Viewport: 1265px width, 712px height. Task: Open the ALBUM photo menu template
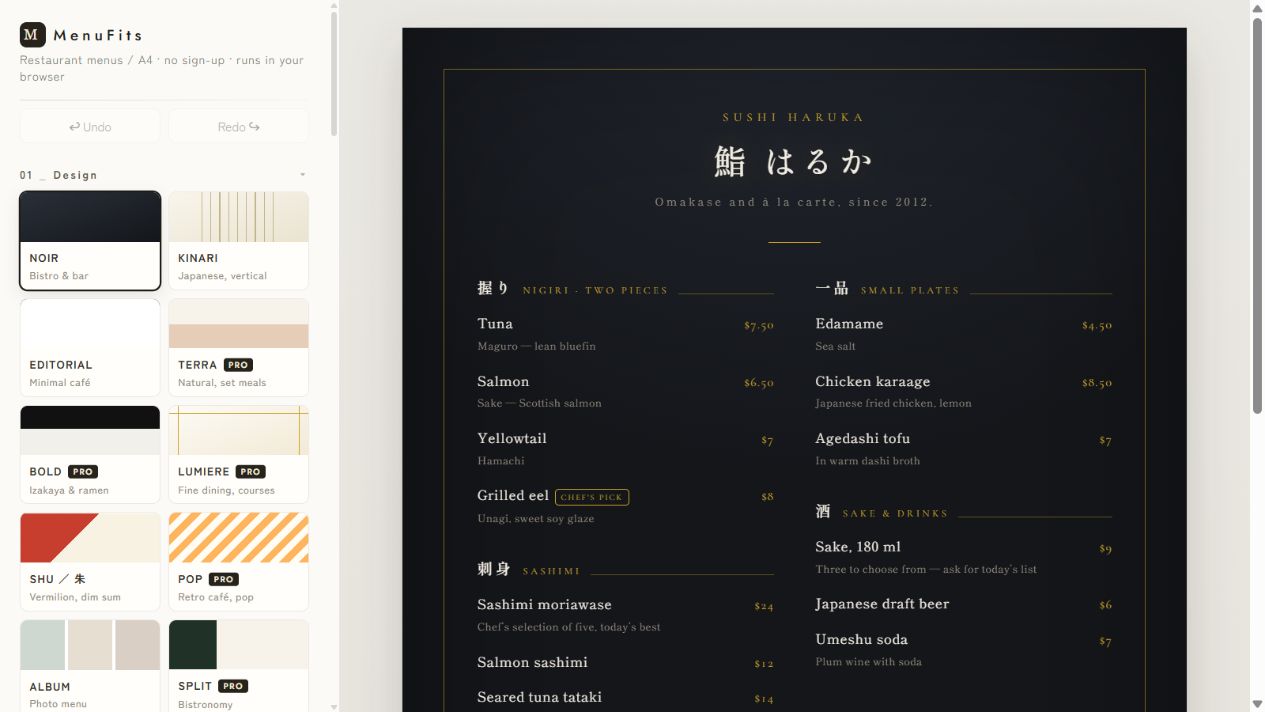point(90,666)
